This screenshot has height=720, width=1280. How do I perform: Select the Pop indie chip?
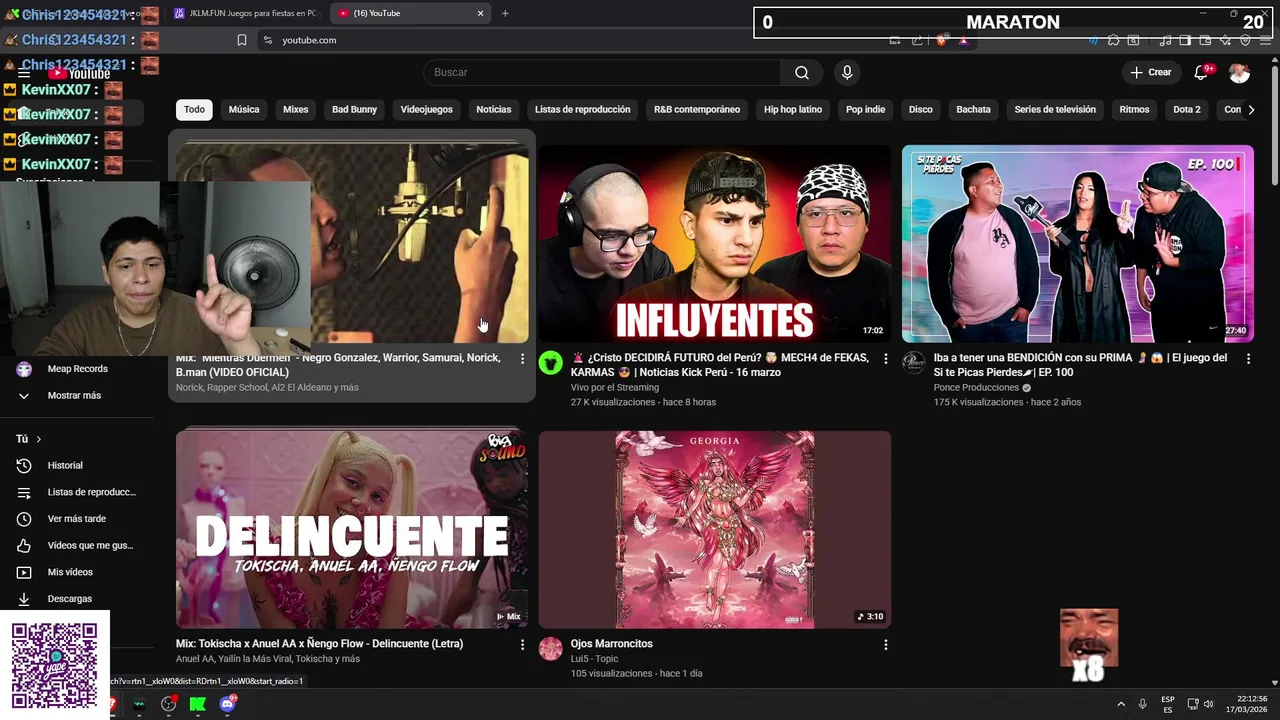[866, 109]
